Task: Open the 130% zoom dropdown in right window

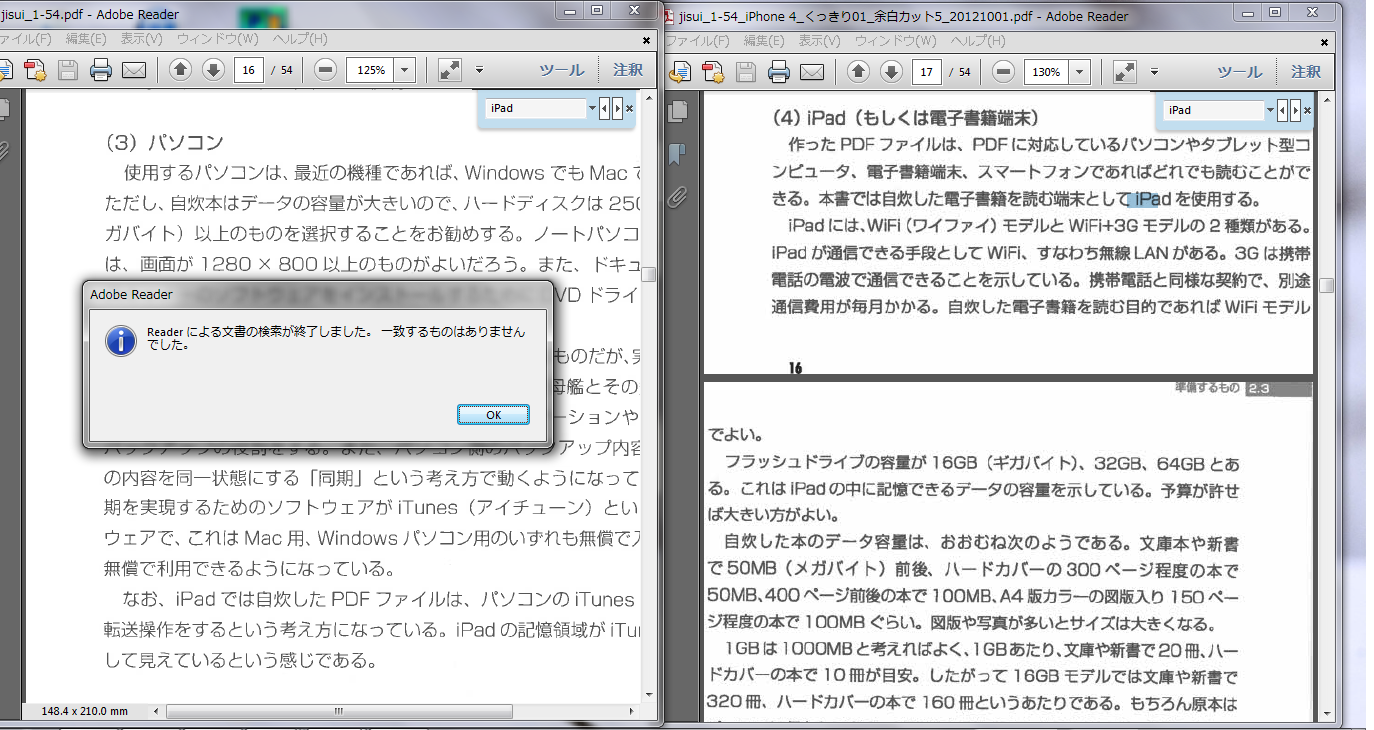Action: 1079,72
